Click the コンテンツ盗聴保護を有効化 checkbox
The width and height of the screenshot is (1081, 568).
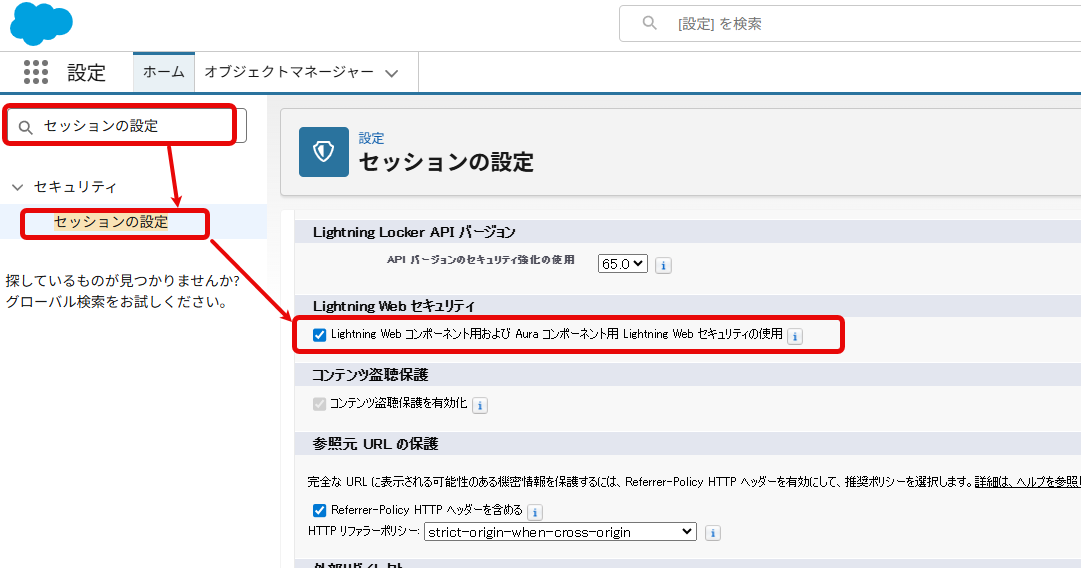319,404
